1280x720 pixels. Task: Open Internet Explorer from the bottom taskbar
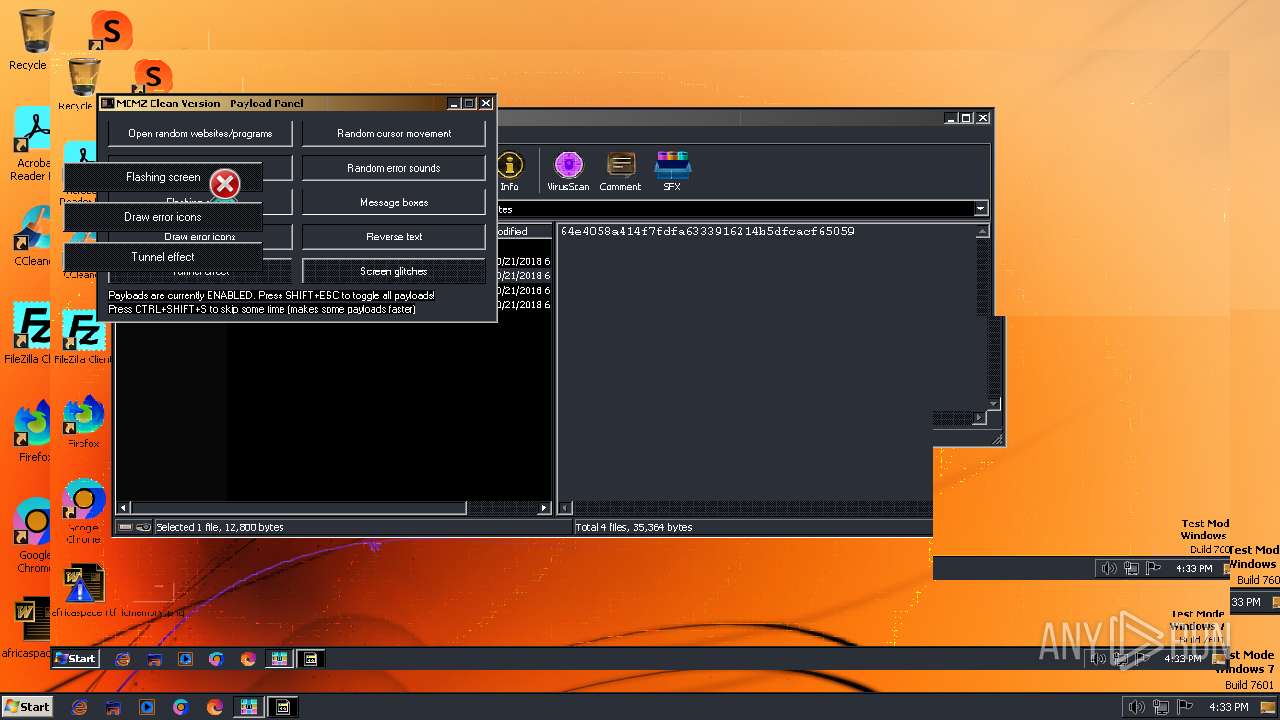[x=80, y=707]
